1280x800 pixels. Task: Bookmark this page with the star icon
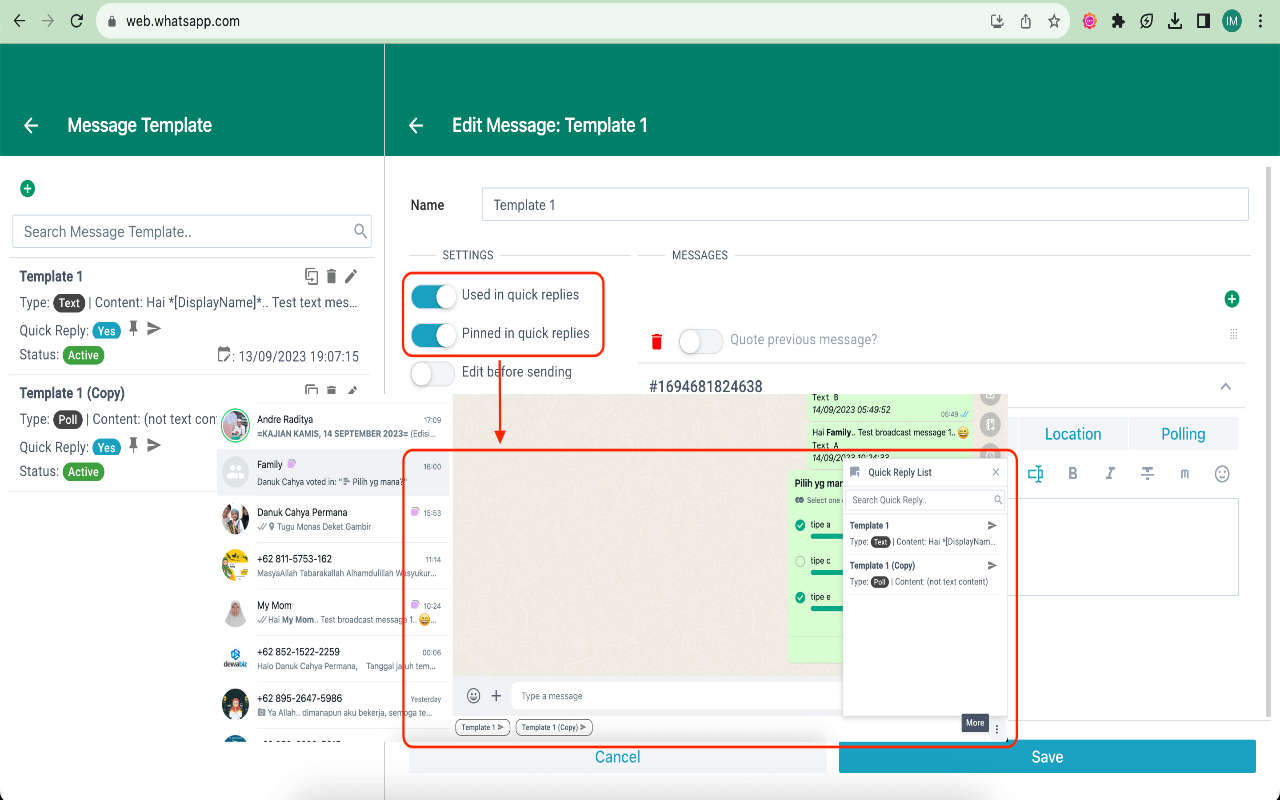(1054, 20)
